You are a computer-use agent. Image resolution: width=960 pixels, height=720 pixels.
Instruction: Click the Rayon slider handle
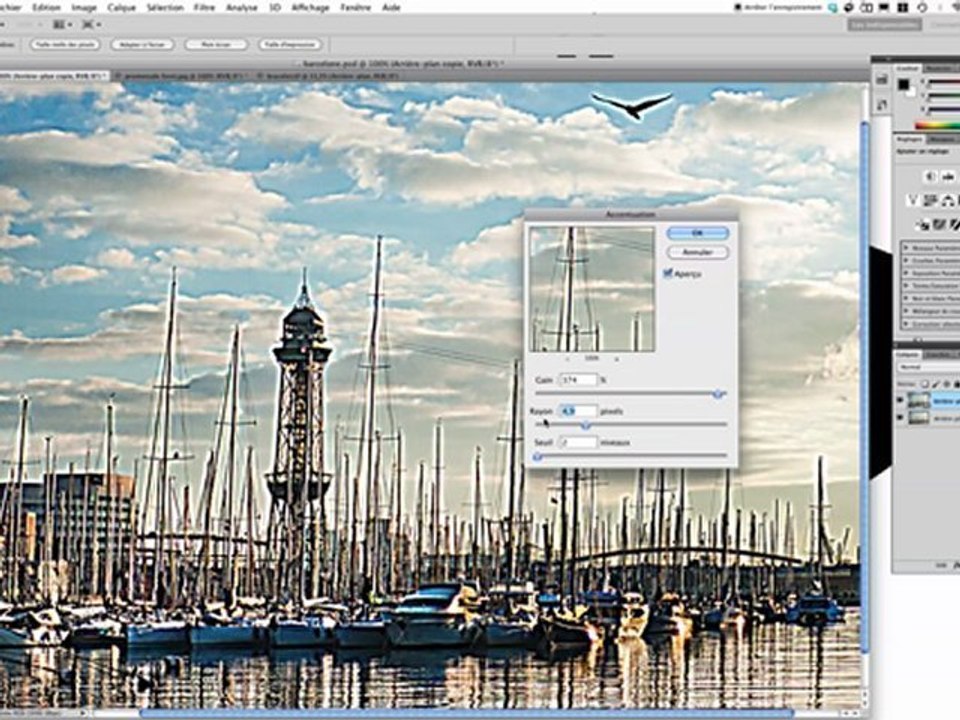[587, 425]
